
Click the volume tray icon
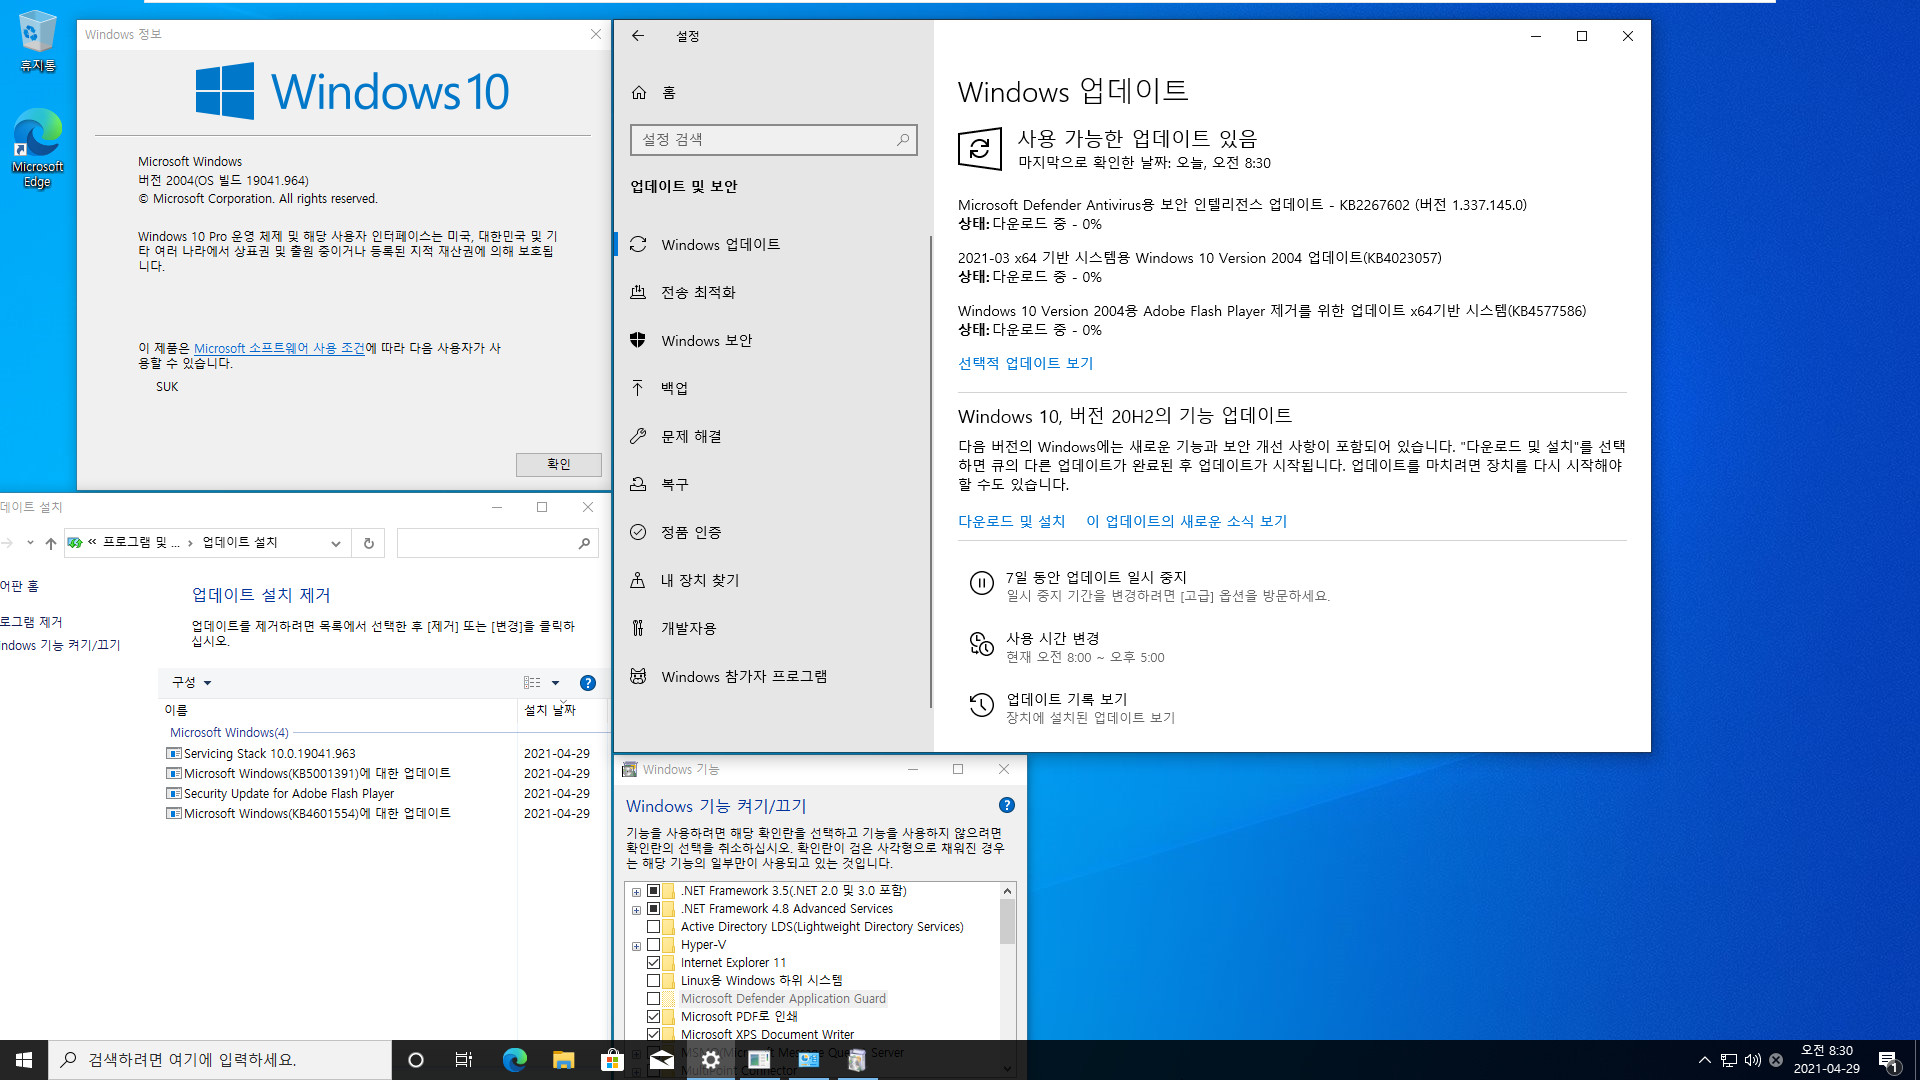pyautogui.click(x=1752, y=1060)
